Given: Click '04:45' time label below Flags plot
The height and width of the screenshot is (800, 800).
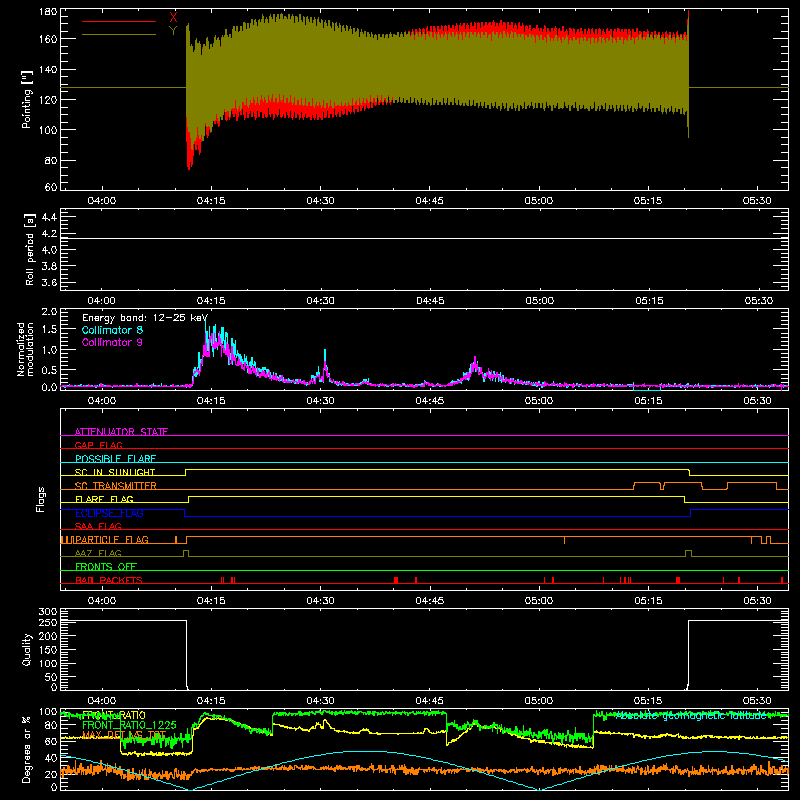Looking at the screenshot, I should click(430, 601).
